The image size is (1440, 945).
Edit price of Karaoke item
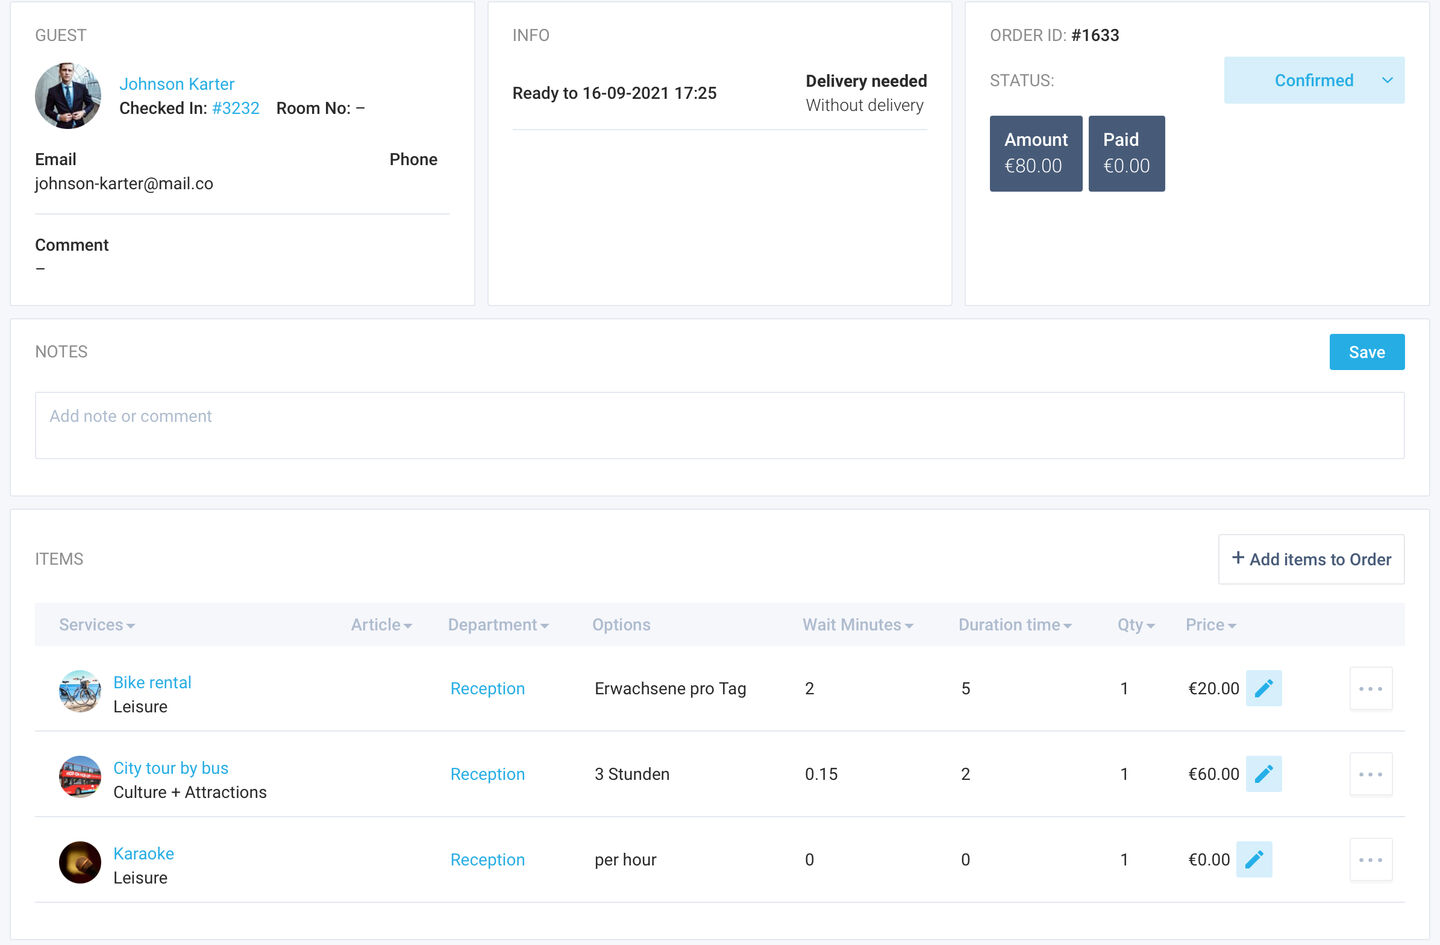(x=1254, y=859)
